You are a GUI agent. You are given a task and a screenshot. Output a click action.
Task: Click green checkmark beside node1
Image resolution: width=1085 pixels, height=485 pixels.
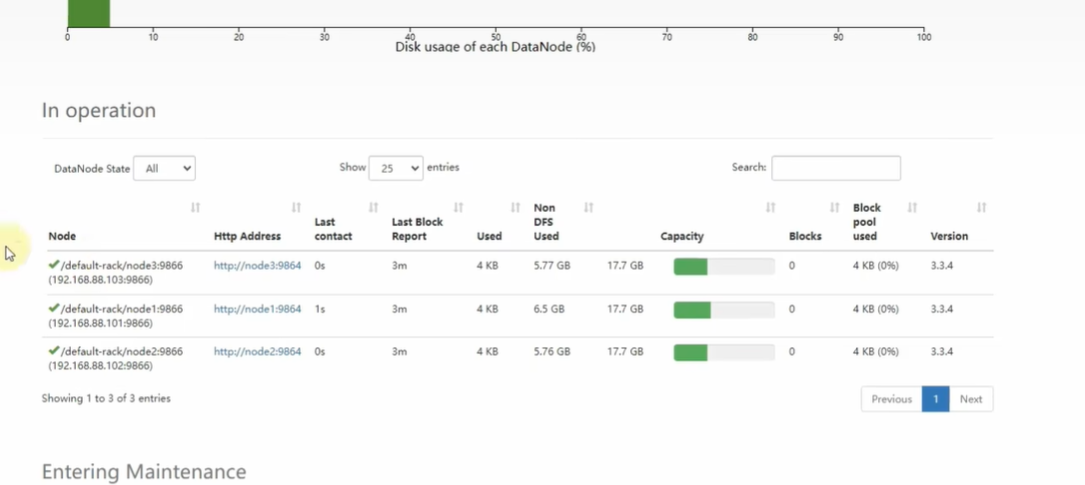click(x=53, y=308)
